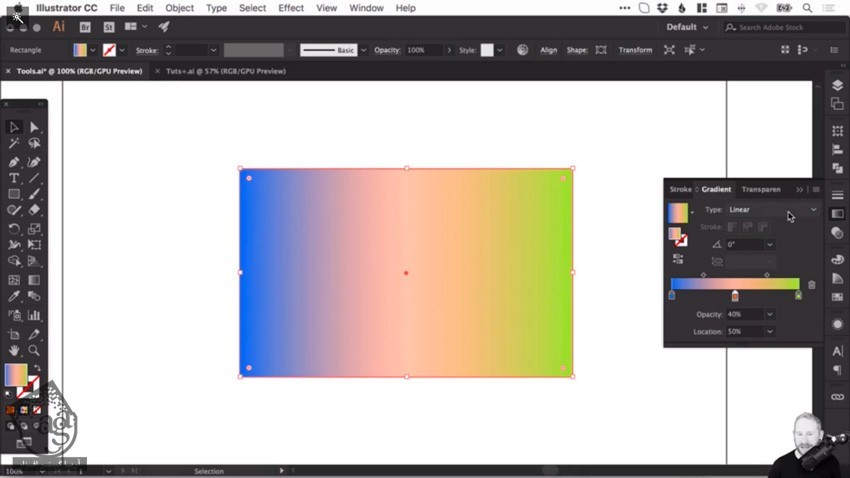
Task: Select the Free Transform tool
Action: 34,245
